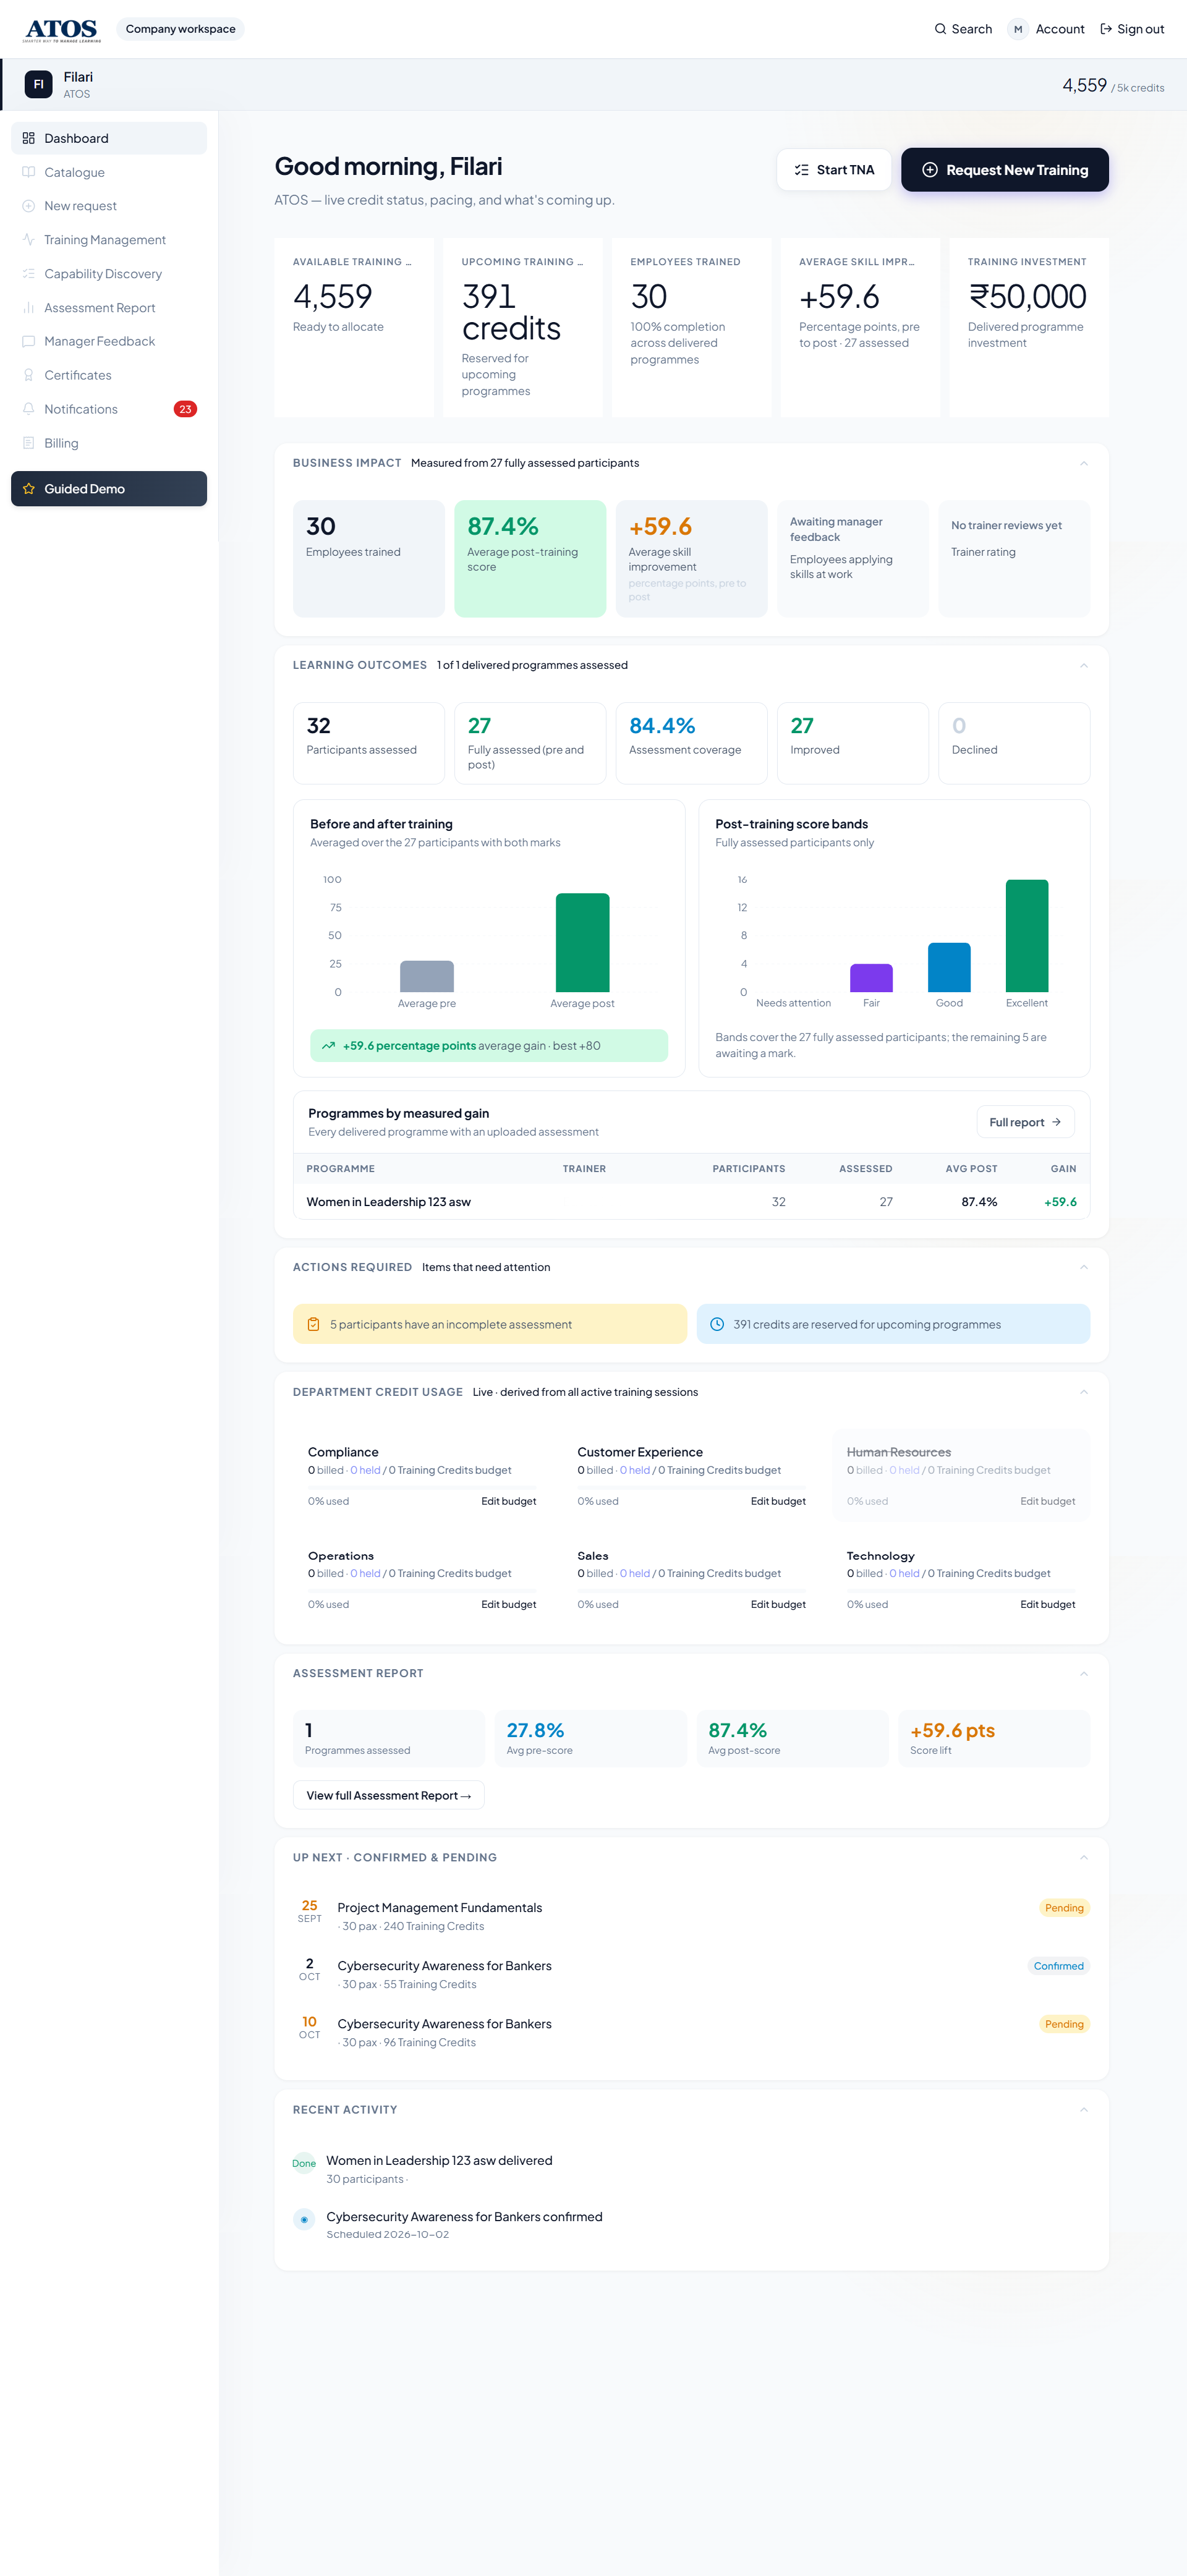Edit budget for Customer Experience department

pos(778,1501)
